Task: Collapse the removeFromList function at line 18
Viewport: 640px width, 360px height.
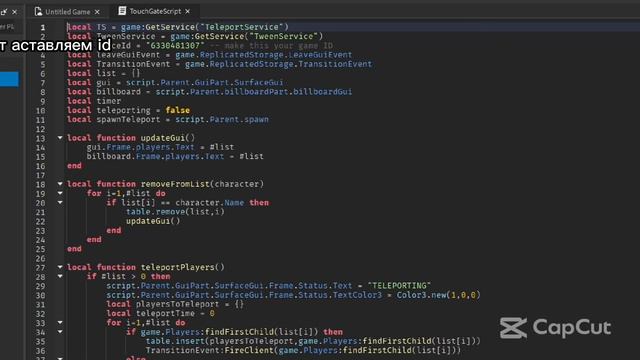Action: click(60, 184)
